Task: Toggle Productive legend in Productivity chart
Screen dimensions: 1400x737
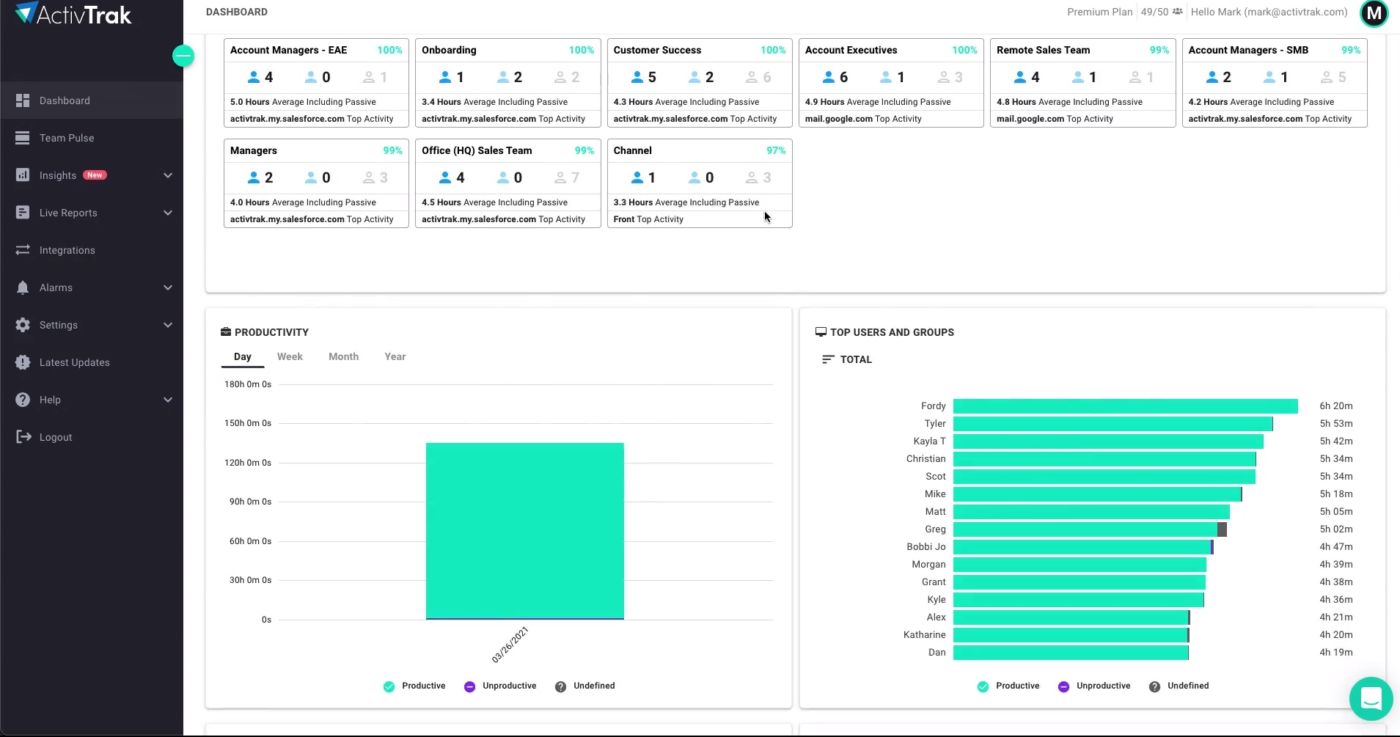Action: pyautogui.click(x=391, y=686)
